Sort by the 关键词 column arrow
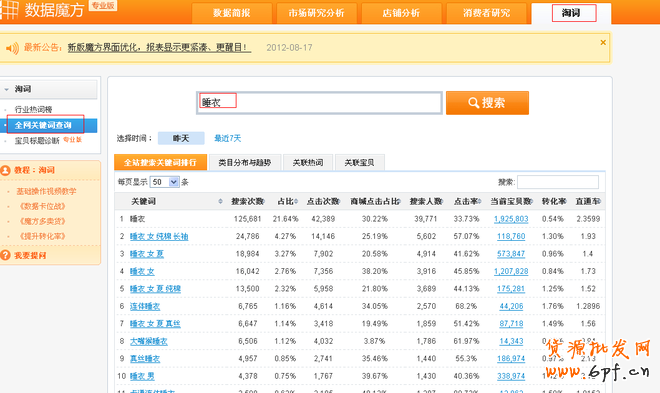The height and width of the screenshot is (393, 660). point(220,202)
